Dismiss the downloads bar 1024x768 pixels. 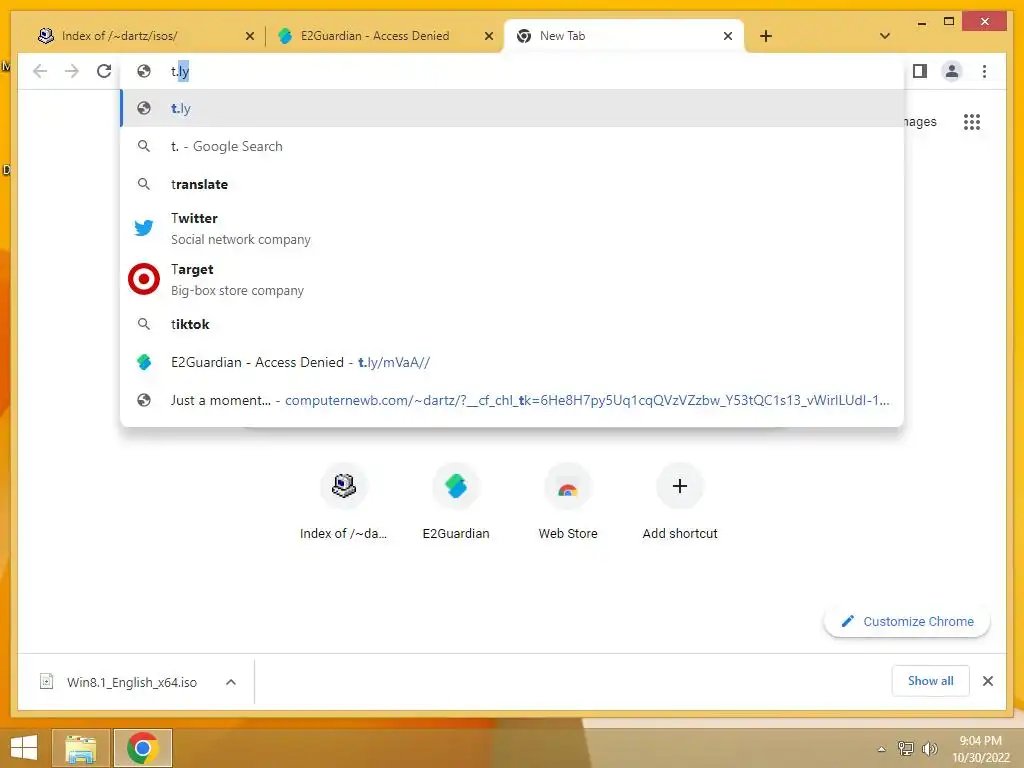(987, 681)
